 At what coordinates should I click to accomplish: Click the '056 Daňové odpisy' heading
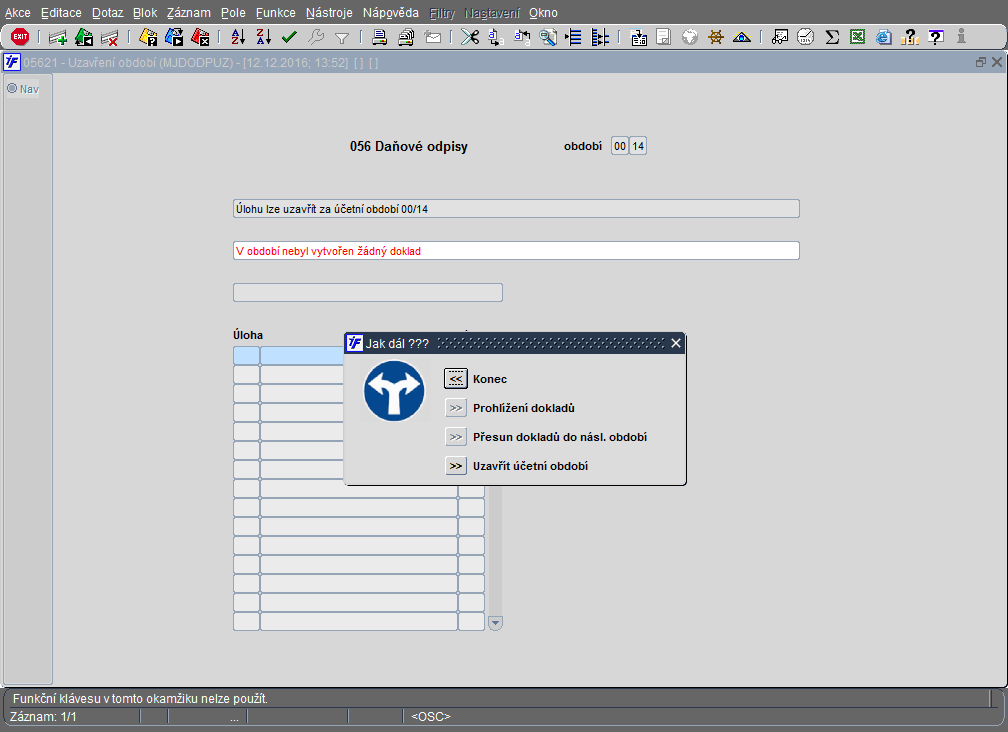pyautogui.click(x=409, y=147)
